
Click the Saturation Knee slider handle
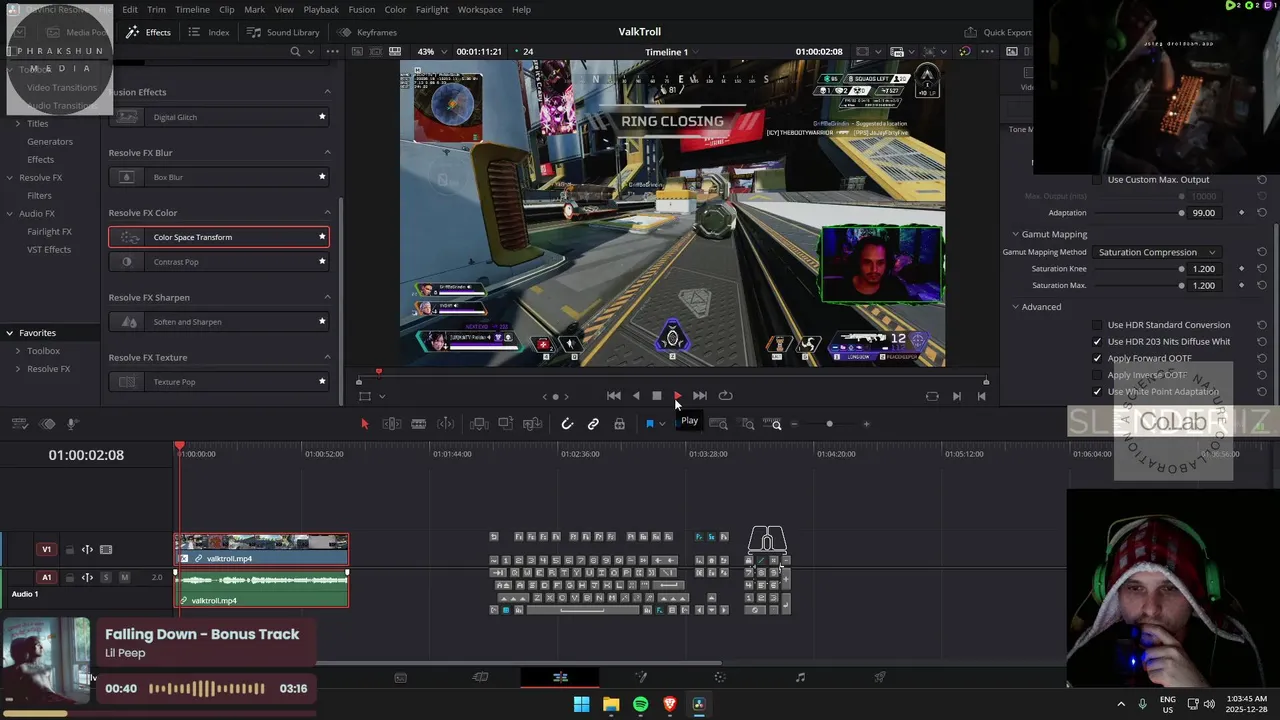(1181, 269)
